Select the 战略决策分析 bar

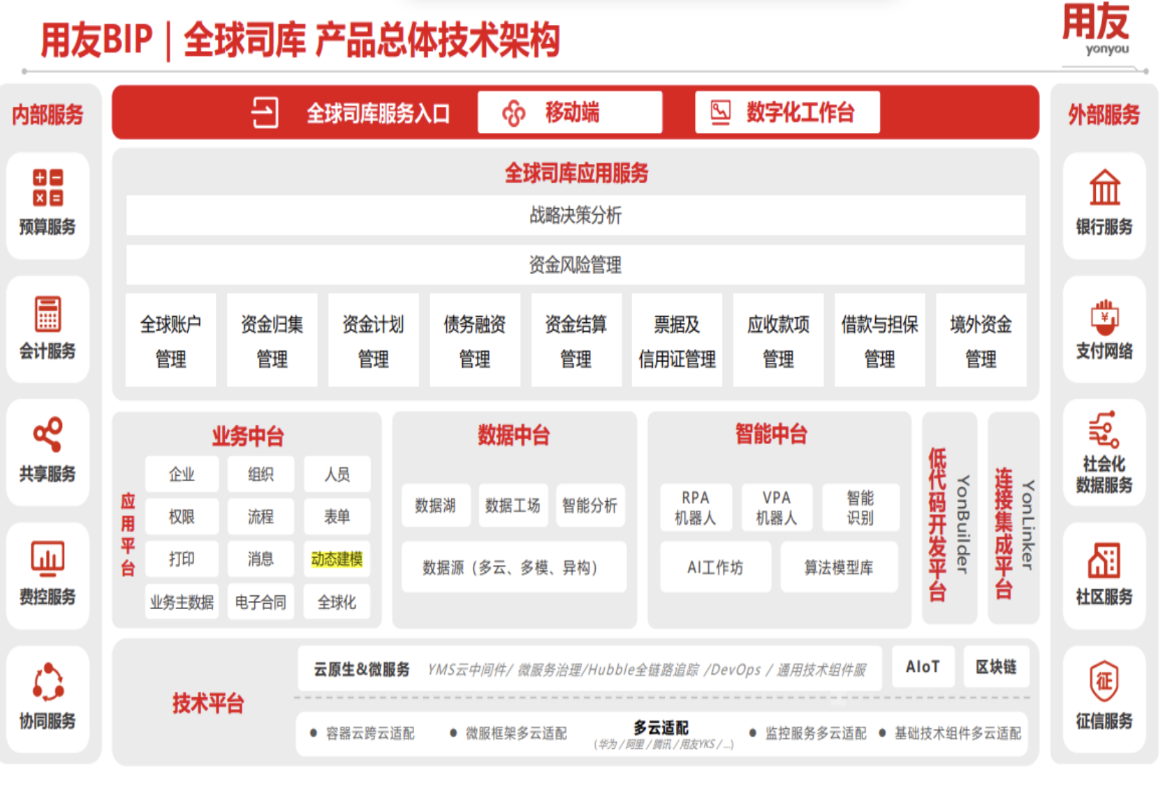tap(576, 216)
